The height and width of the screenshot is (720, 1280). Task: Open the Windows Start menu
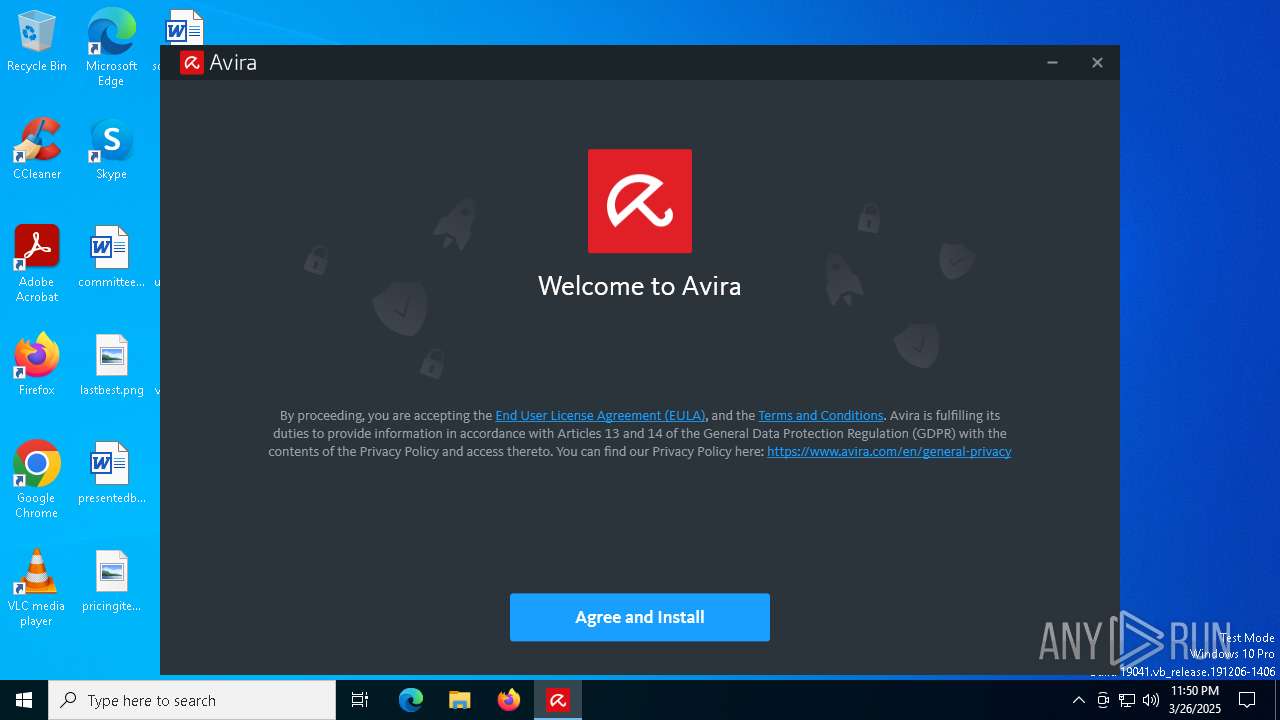pyautogui.click(x=24, y=700)
